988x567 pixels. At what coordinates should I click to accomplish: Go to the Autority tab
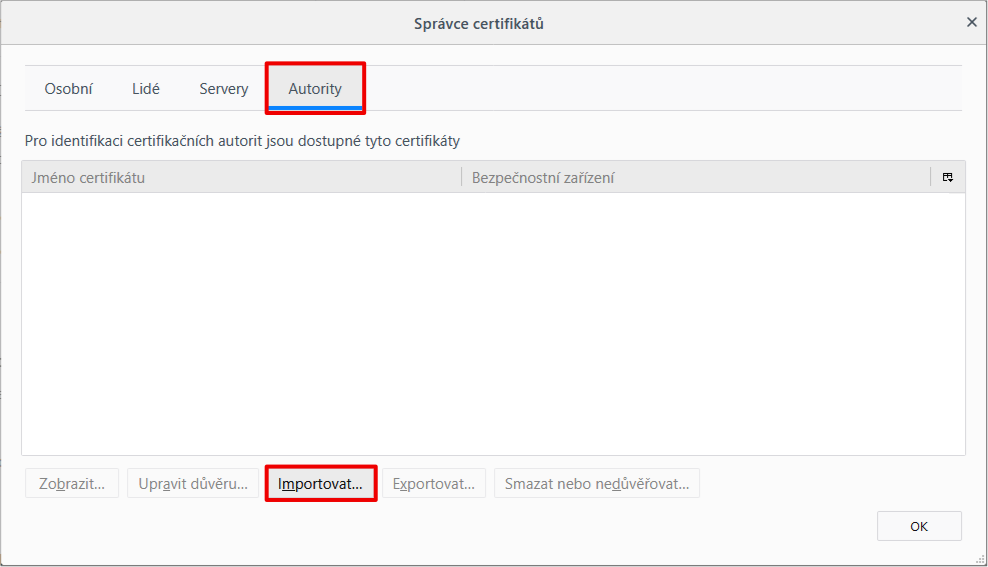point(315,89)
